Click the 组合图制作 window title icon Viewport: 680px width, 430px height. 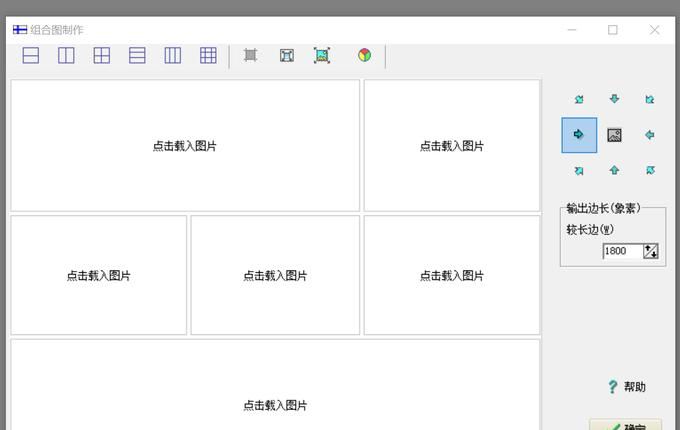(20, 29)
